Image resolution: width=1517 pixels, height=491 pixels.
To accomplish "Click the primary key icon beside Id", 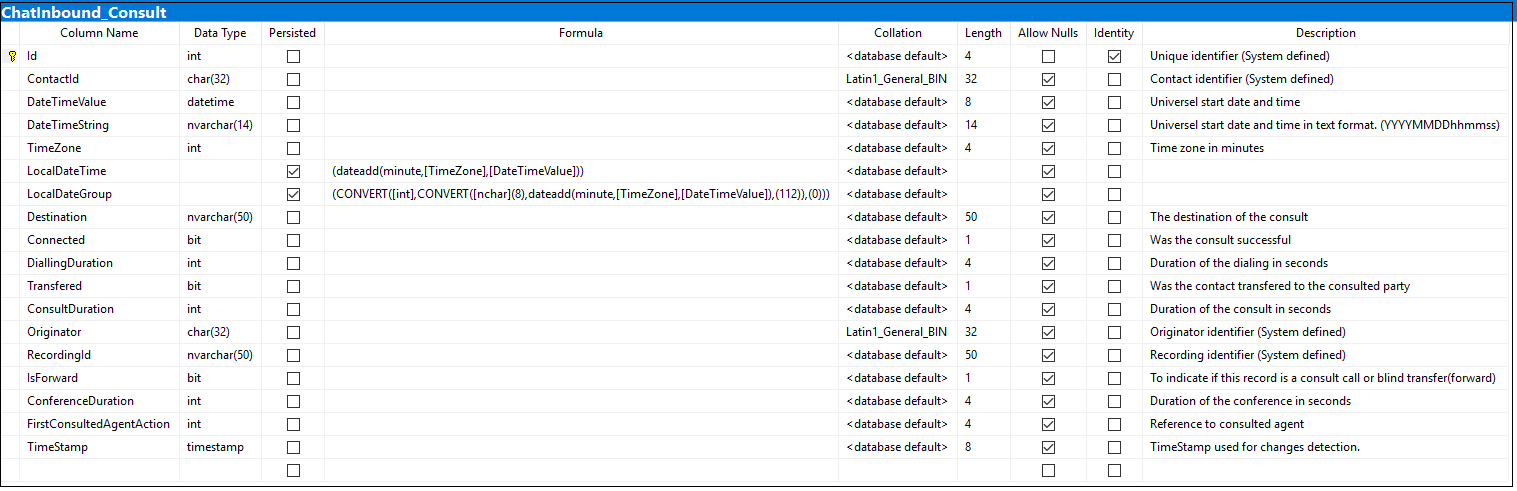I will point(12,56).
